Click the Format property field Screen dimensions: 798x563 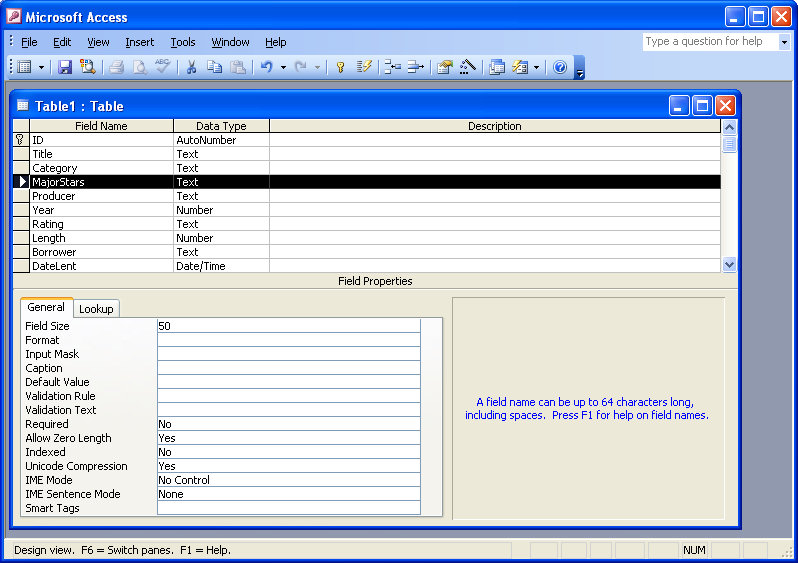(289, 340)
